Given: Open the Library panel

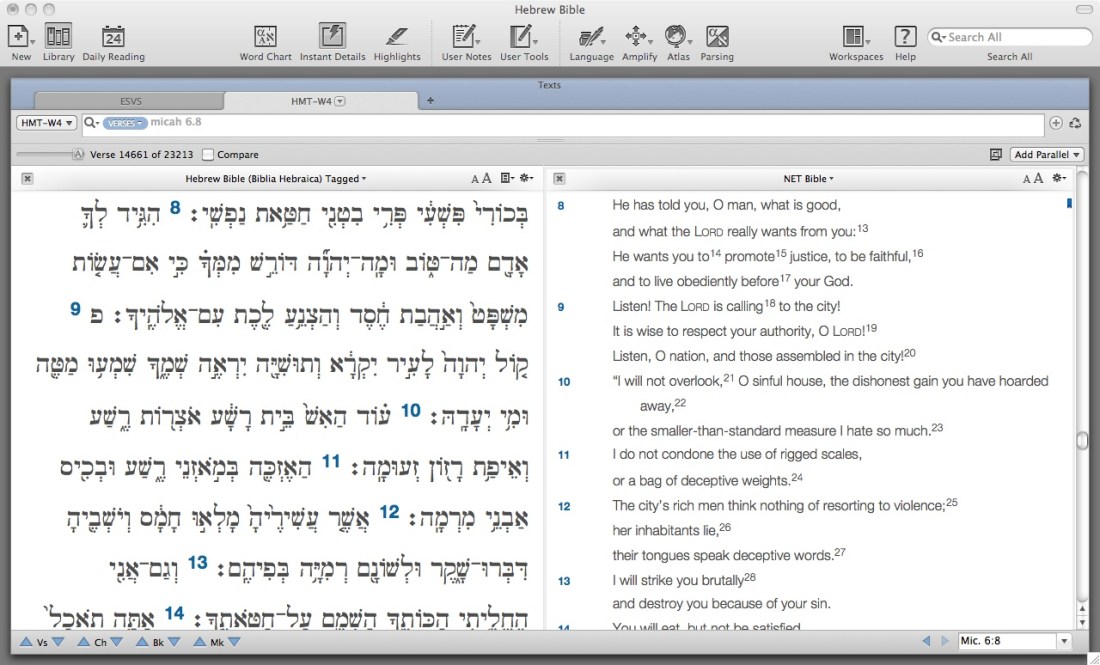Looking at the screenshot, I should pyautogui.click(x=58, y=38).
